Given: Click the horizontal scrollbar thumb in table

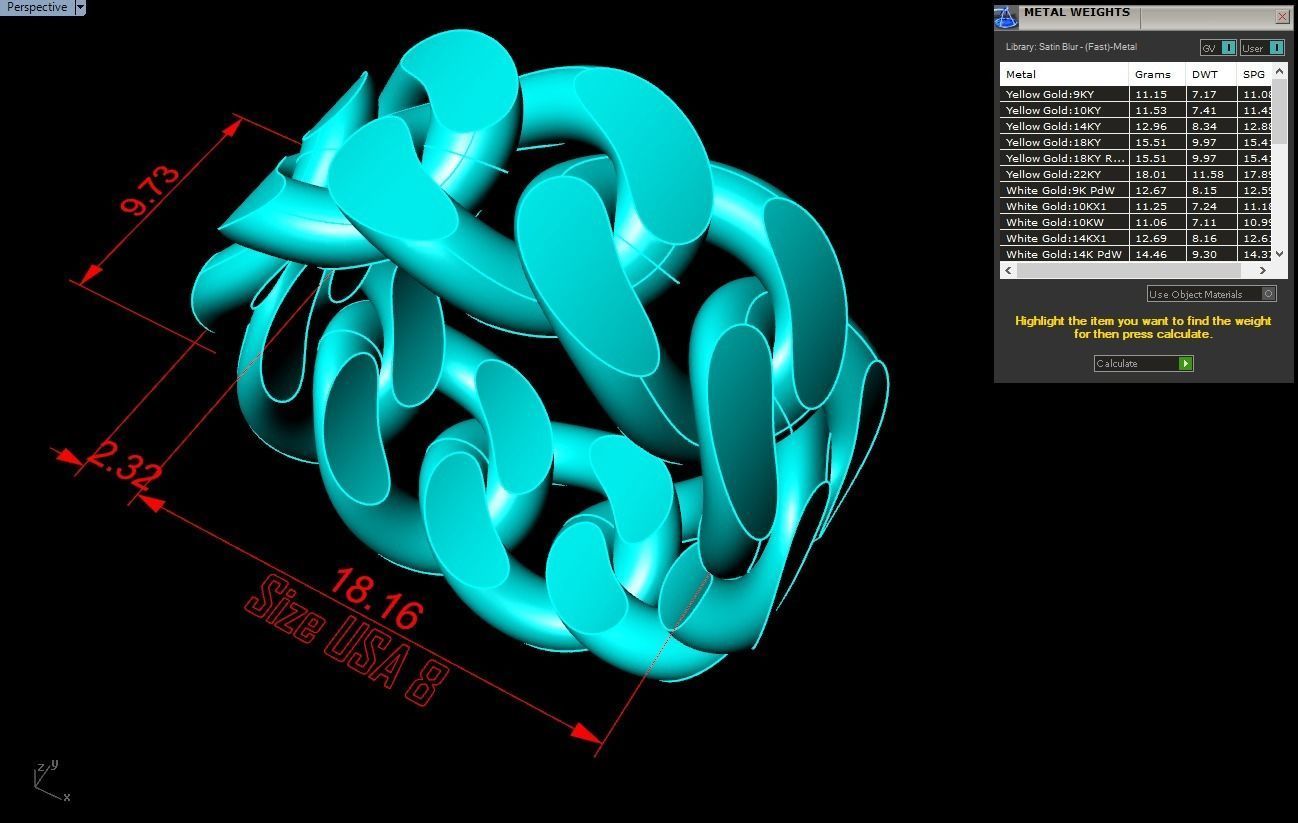Looking at the screenshot, I should point(1130,270).
